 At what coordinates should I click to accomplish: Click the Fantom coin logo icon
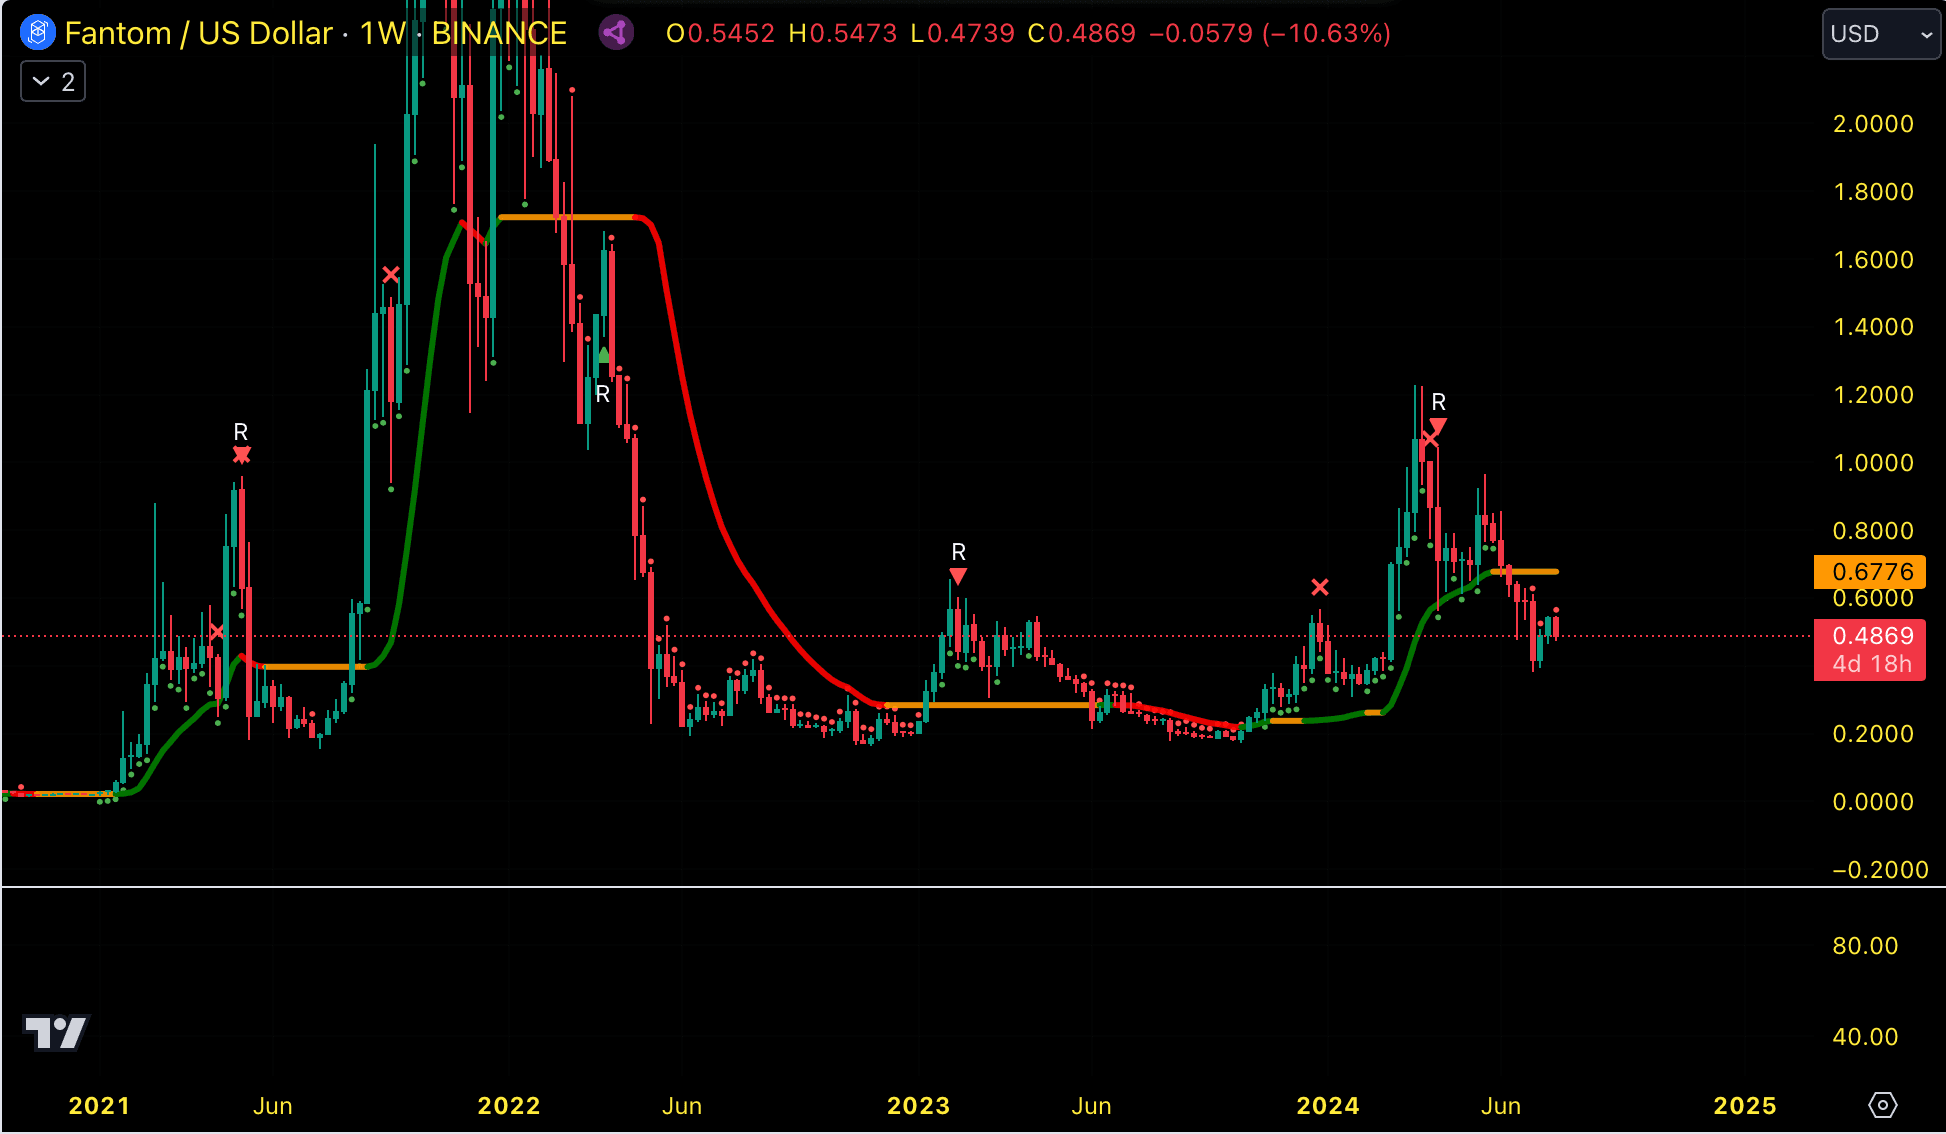point(38,33)
